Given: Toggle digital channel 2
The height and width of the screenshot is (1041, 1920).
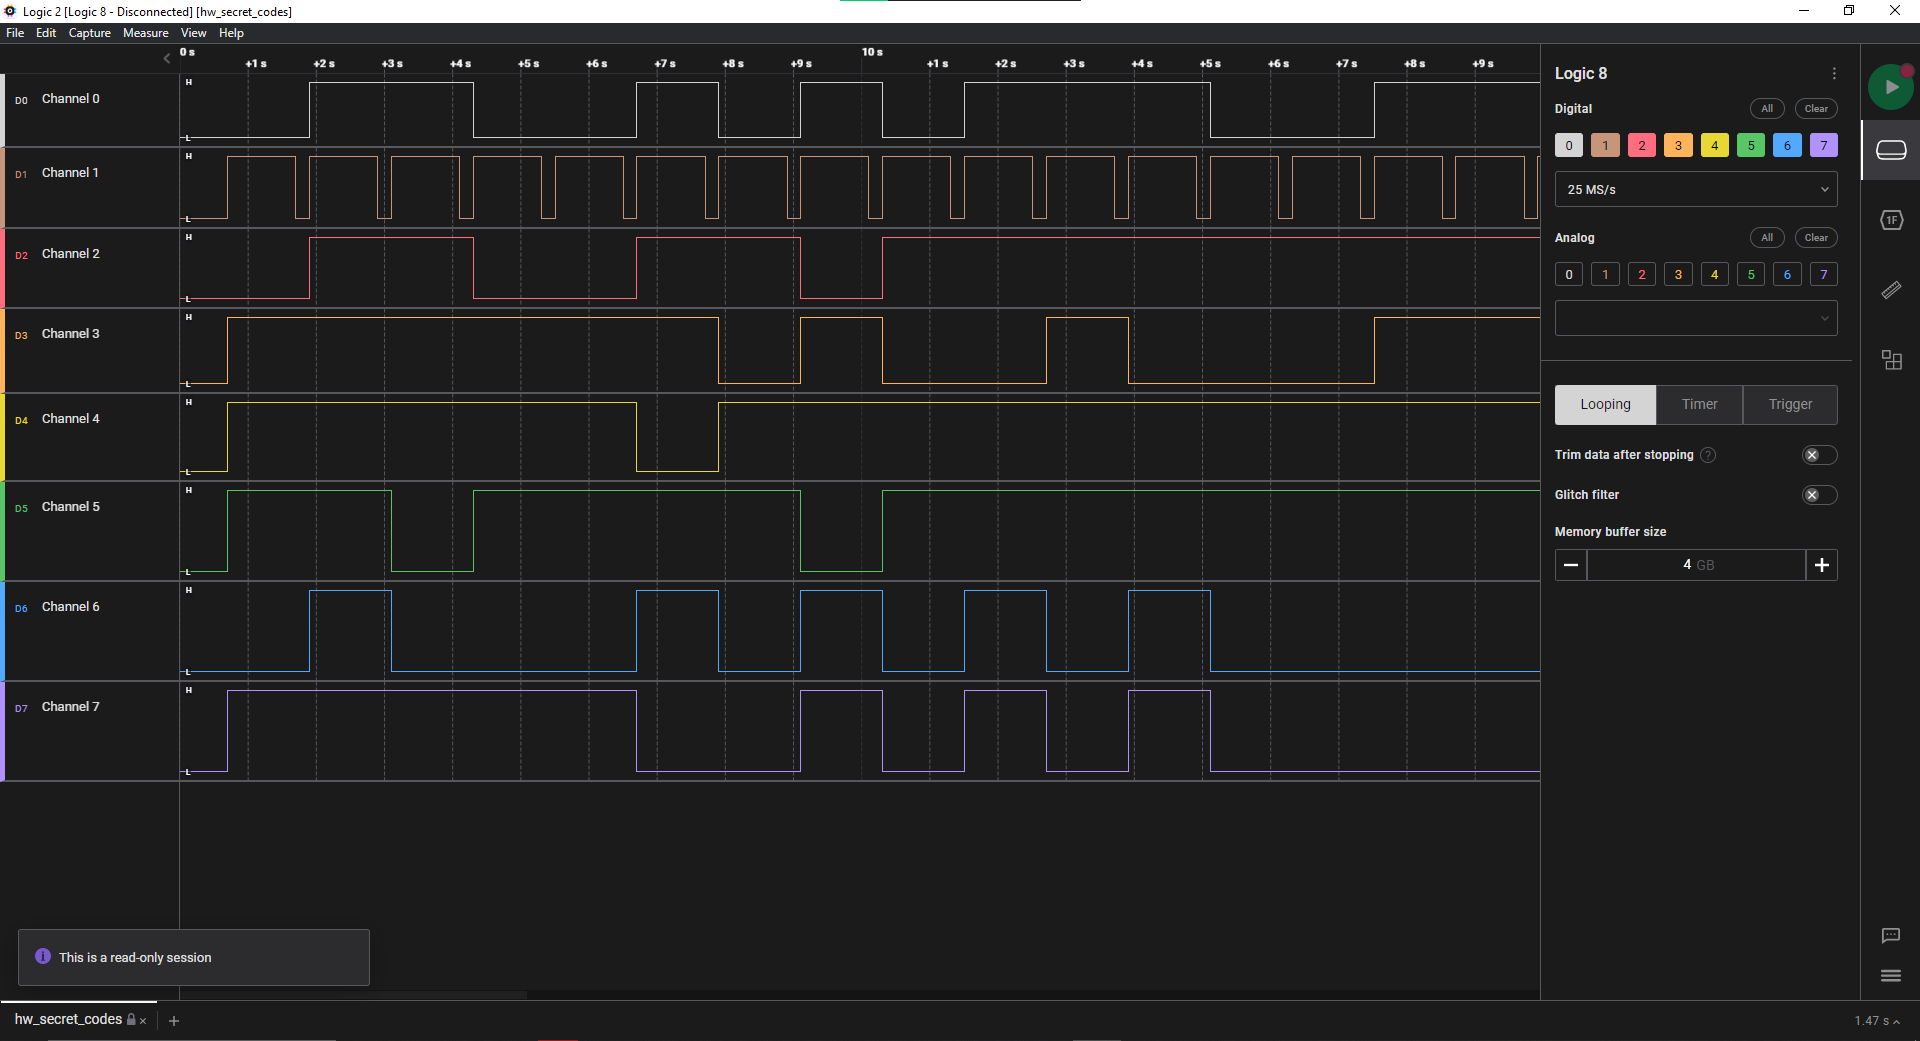Looking at the screenshot, I should [x=1642, y=146].
